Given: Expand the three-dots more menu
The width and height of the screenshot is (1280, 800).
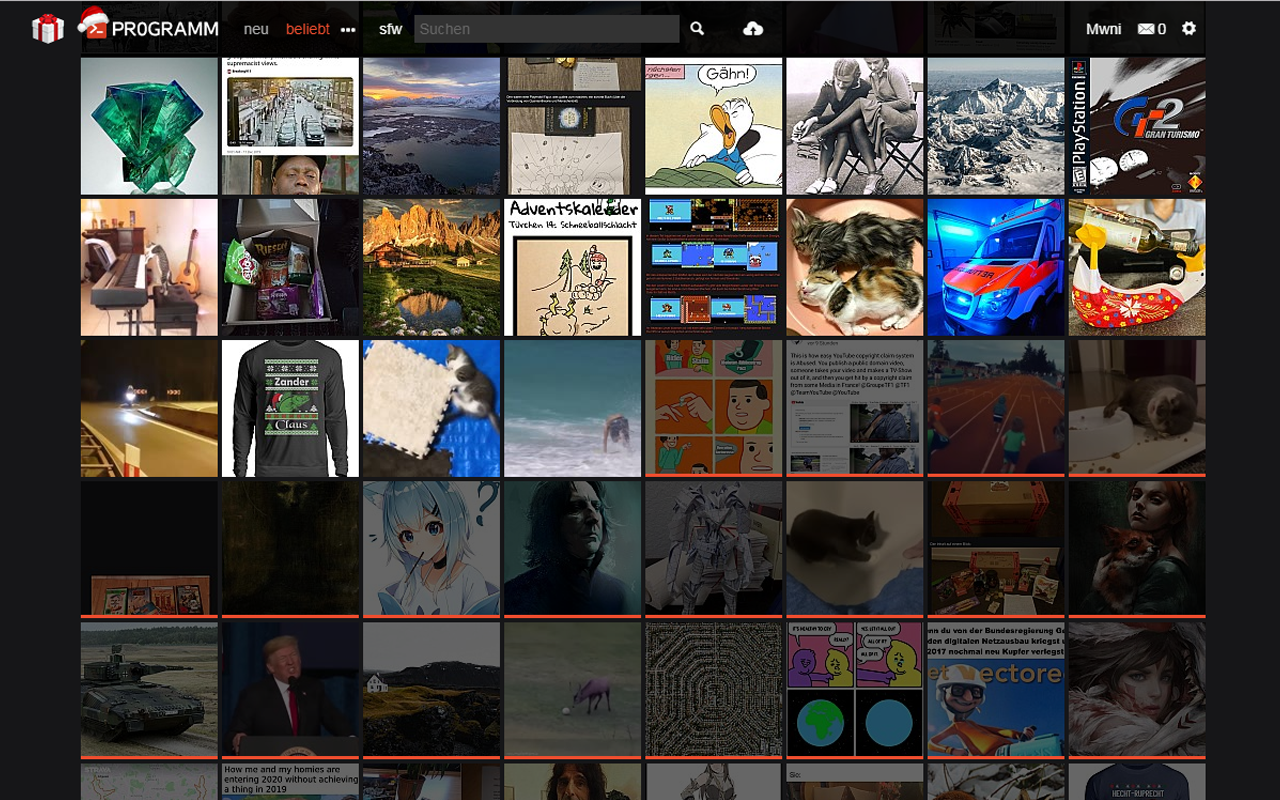Looking at the screenshot, I should tap(348, 30).
